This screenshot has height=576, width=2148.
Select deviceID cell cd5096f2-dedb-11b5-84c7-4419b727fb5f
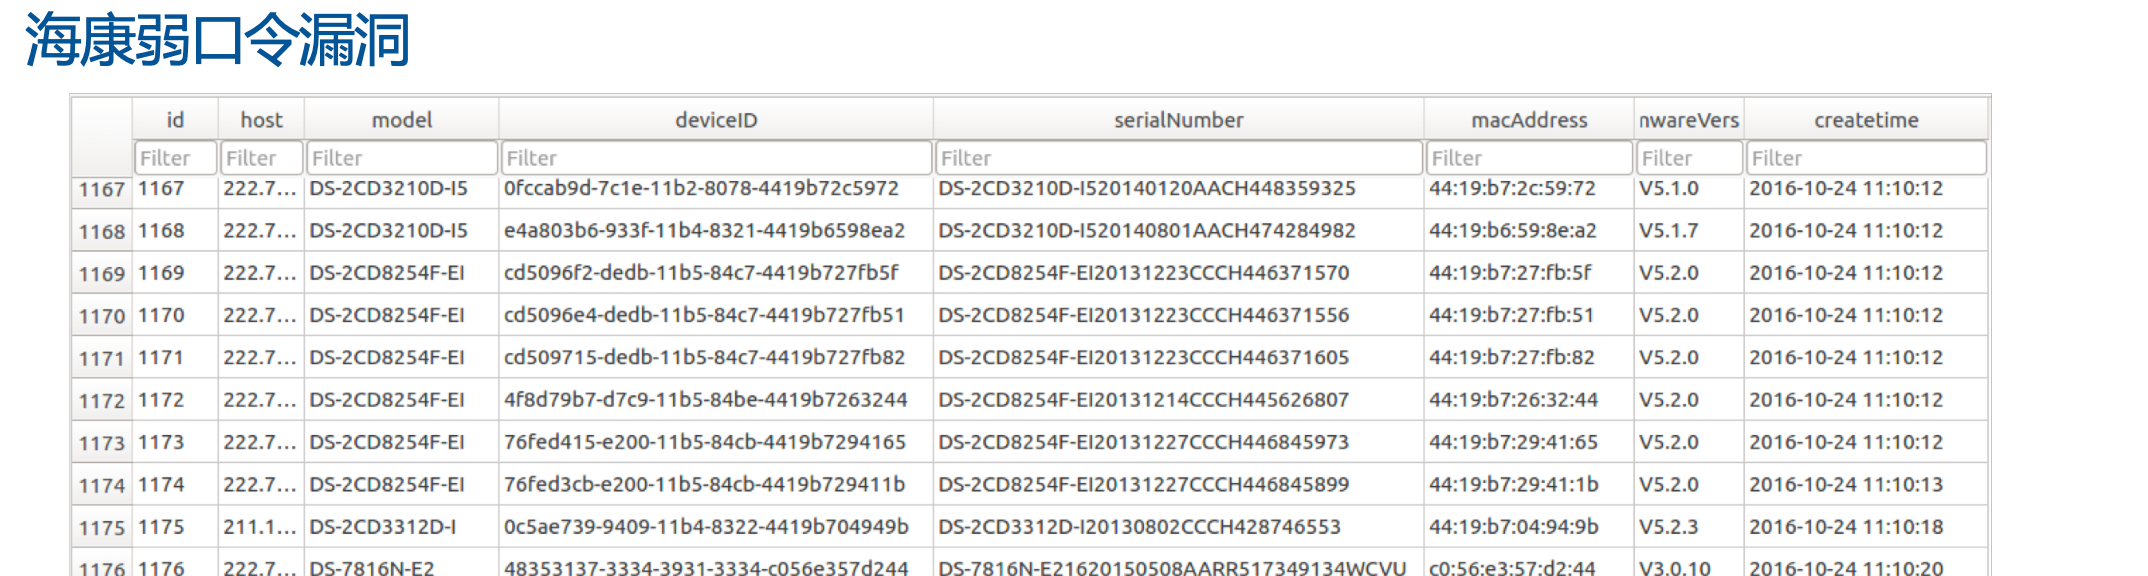[x=716, y=273]
